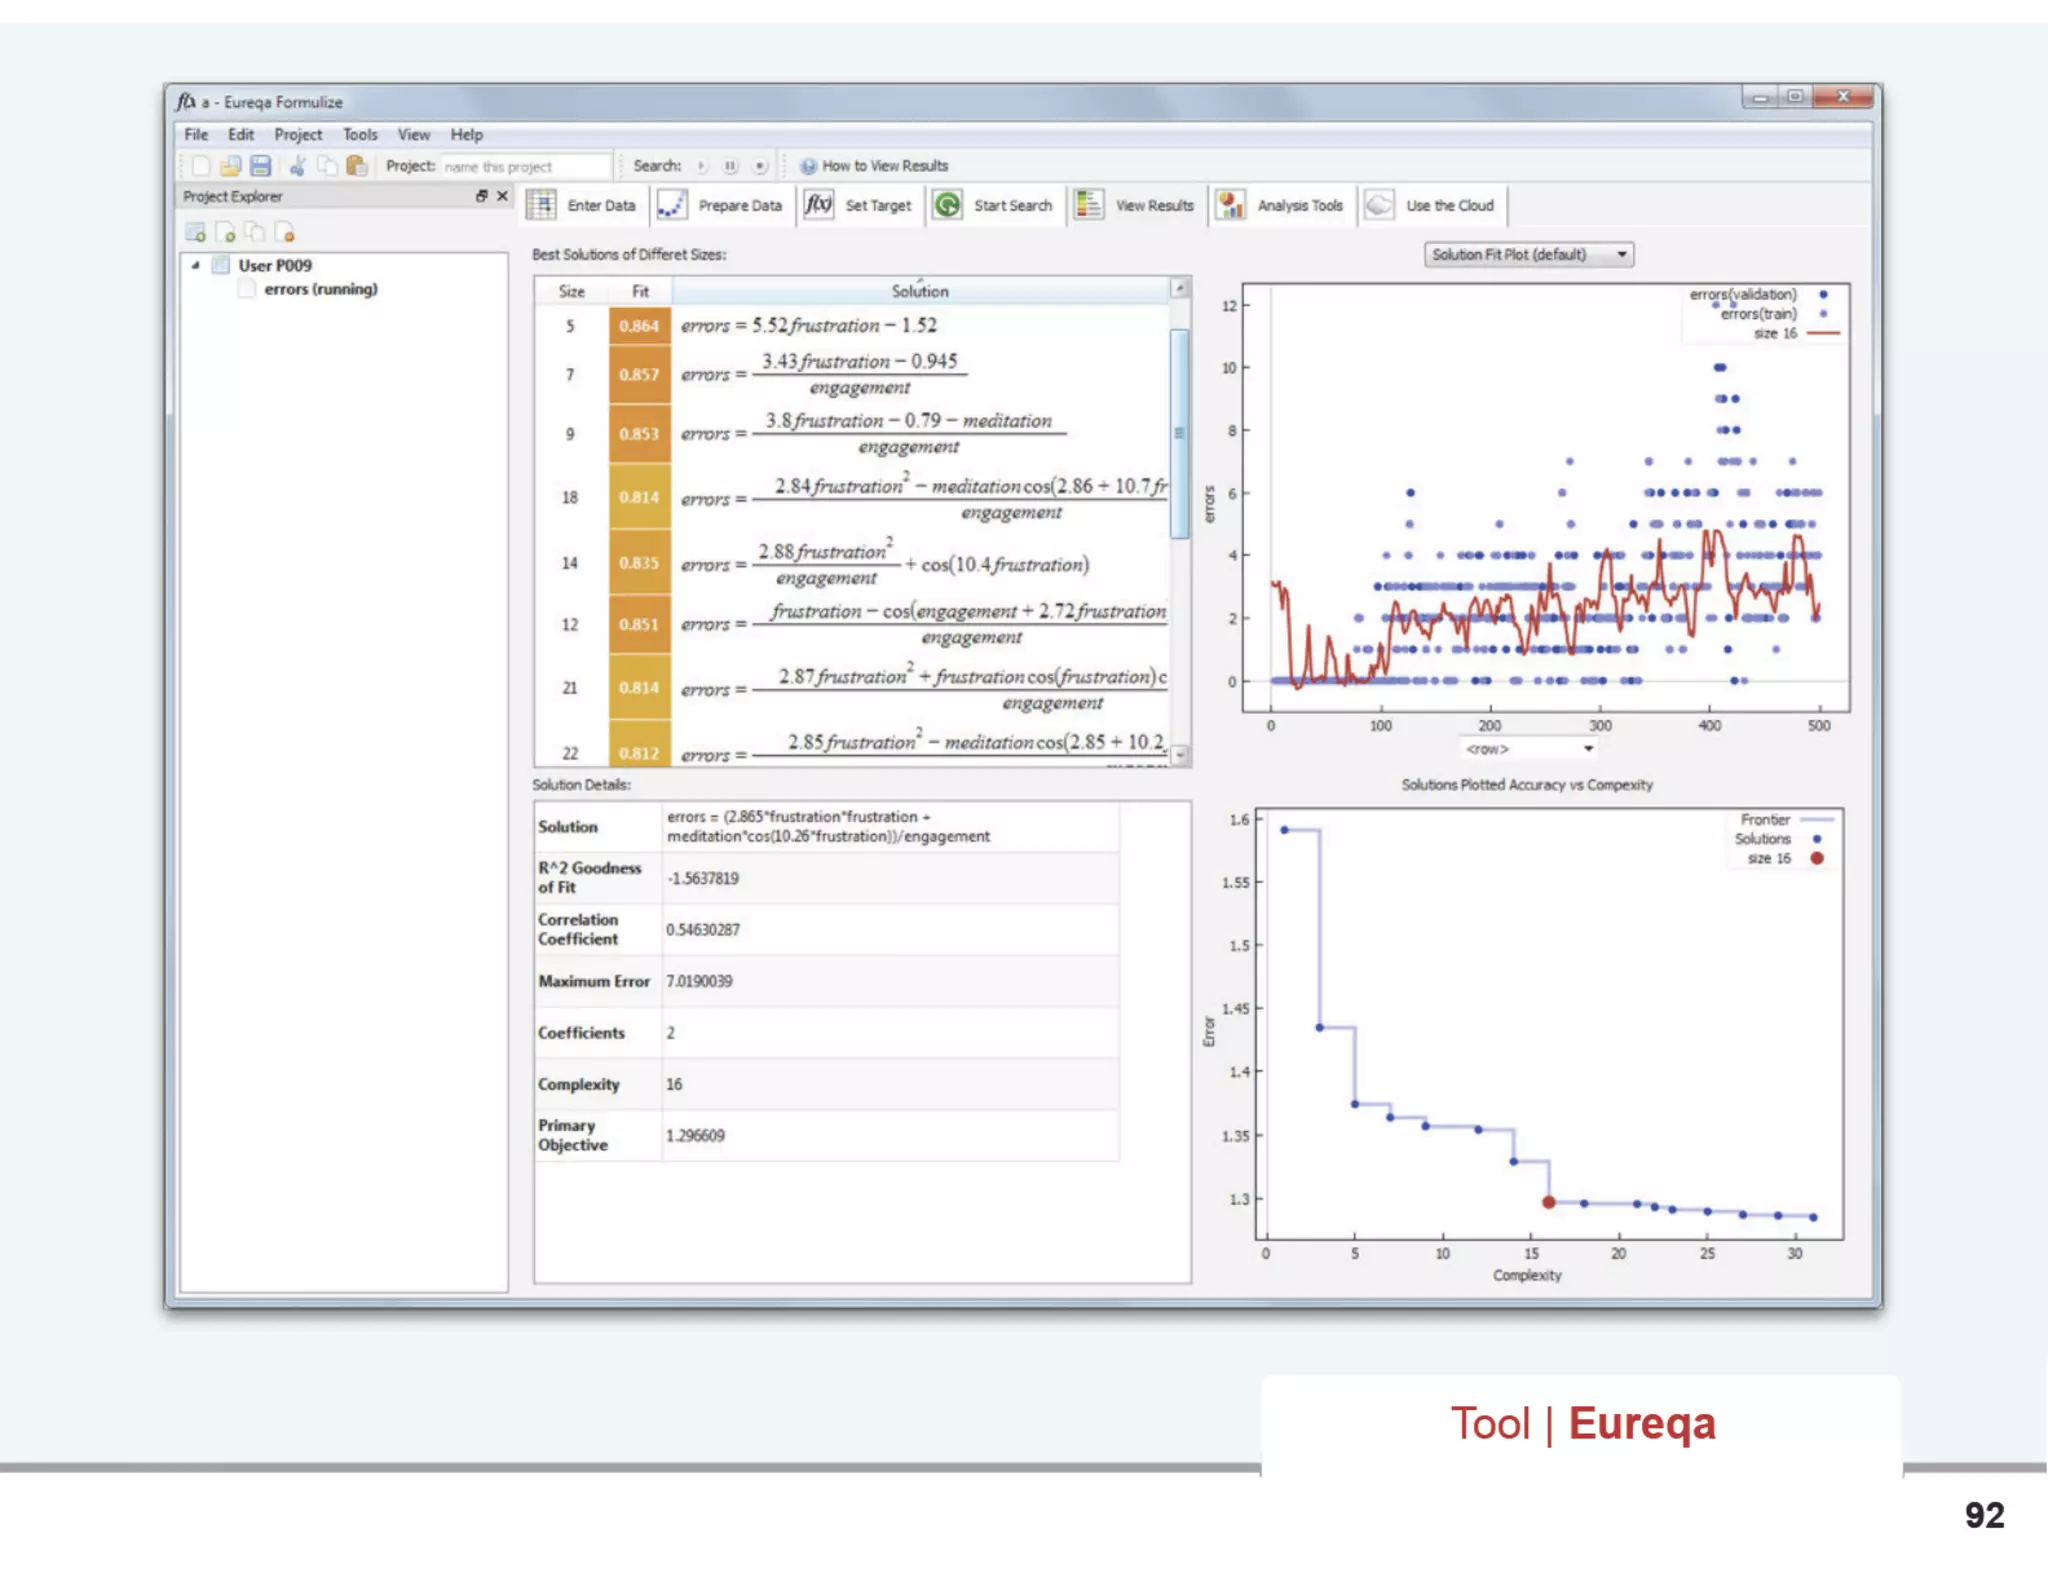Open the <row> axis dropdown
The height and width of the screenshot is (1582, 2048).
1528,749
